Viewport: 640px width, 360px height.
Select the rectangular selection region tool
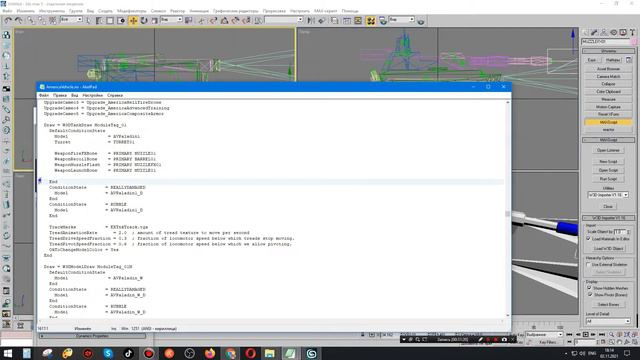click(x=110, y=20)
